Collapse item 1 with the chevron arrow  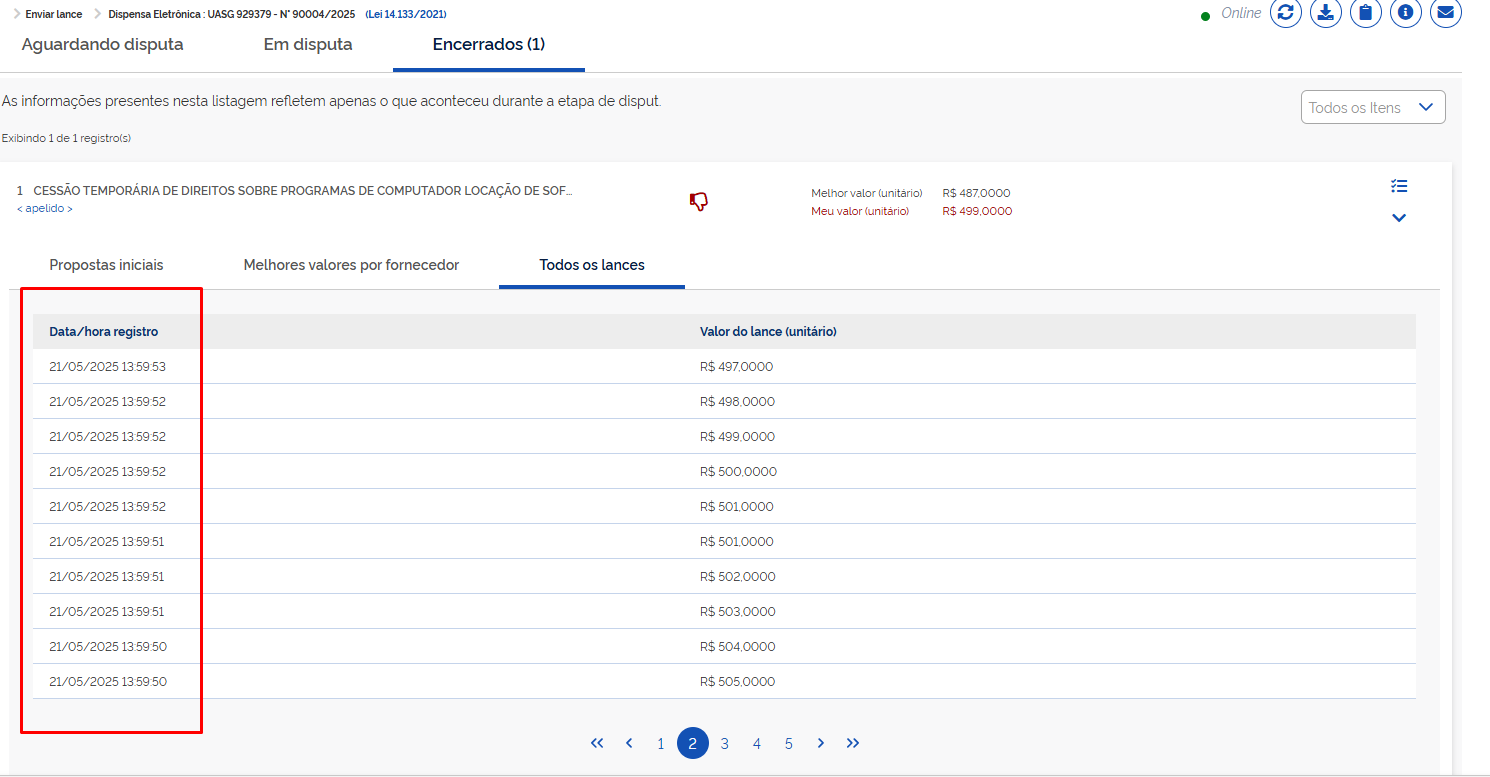coord(1399,218)
